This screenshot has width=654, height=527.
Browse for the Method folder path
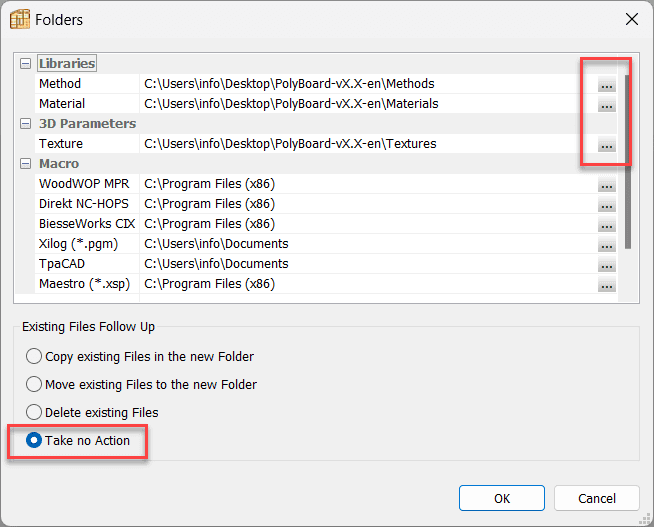click(607, 84)
